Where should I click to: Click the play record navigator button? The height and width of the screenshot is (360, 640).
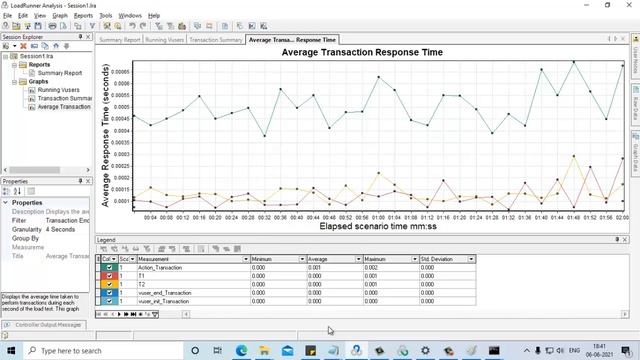point(119,314)
